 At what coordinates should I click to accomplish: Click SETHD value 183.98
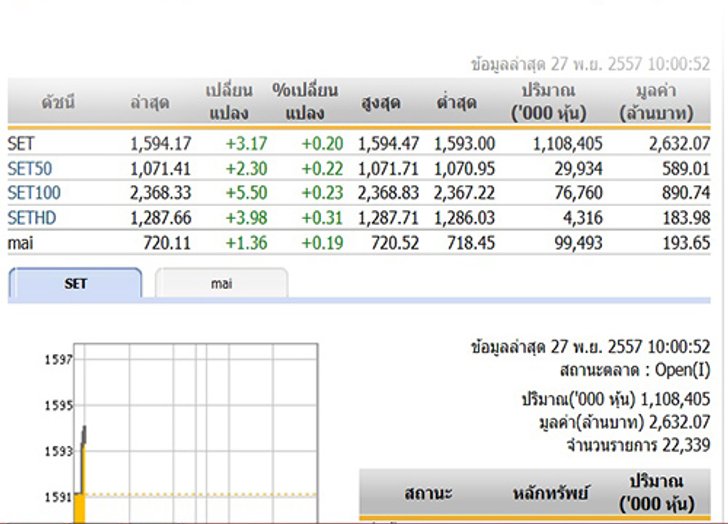pyautogui.click(x=686, y=218)
